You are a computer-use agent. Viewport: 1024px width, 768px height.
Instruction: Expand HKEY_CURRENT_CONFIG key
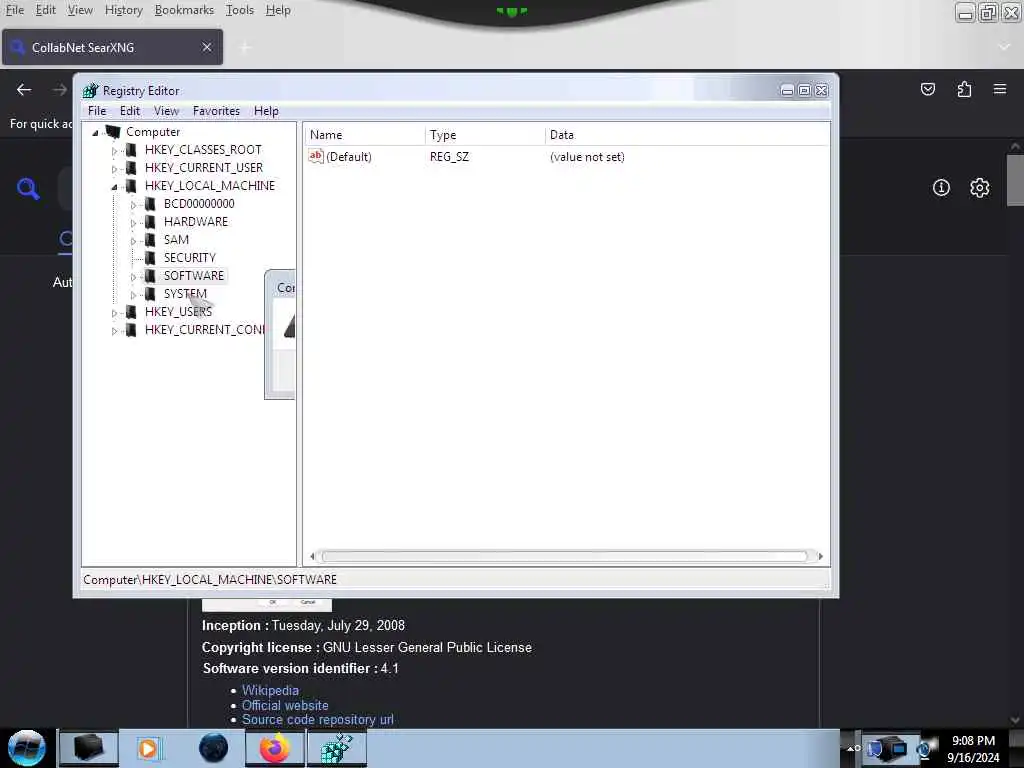(114, 331)
